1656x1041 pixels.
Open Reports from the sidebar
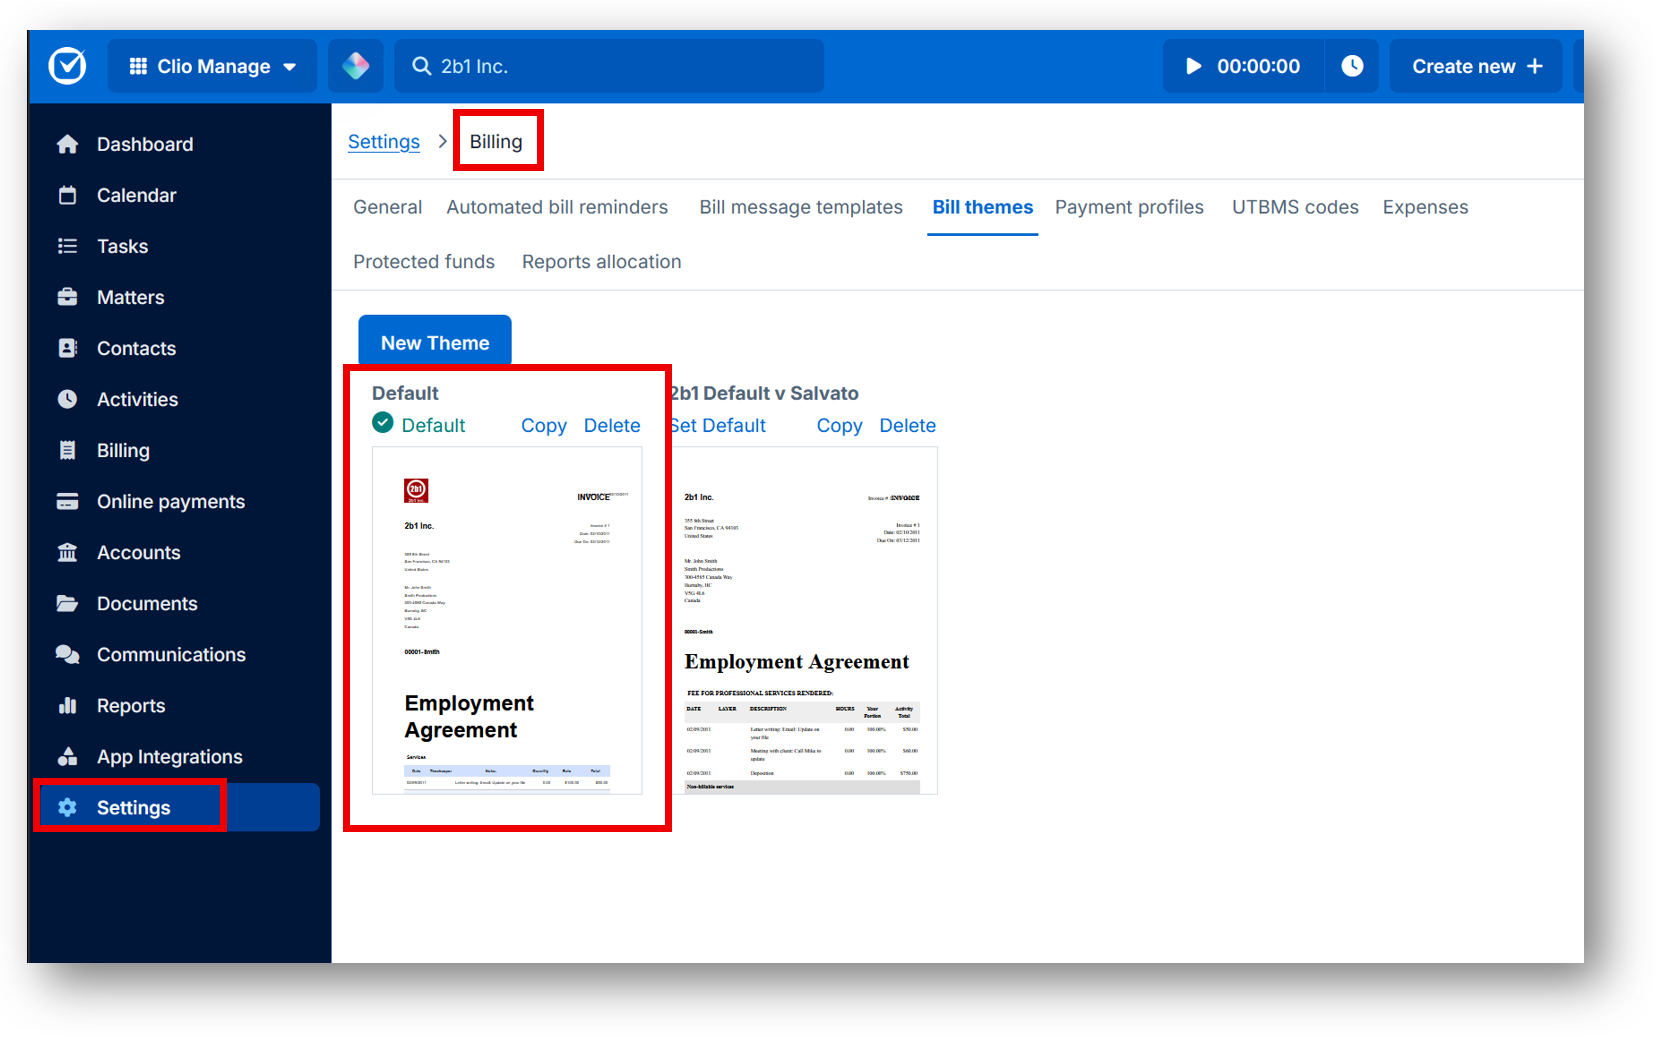pyautogui.click(x=130, y=705)
